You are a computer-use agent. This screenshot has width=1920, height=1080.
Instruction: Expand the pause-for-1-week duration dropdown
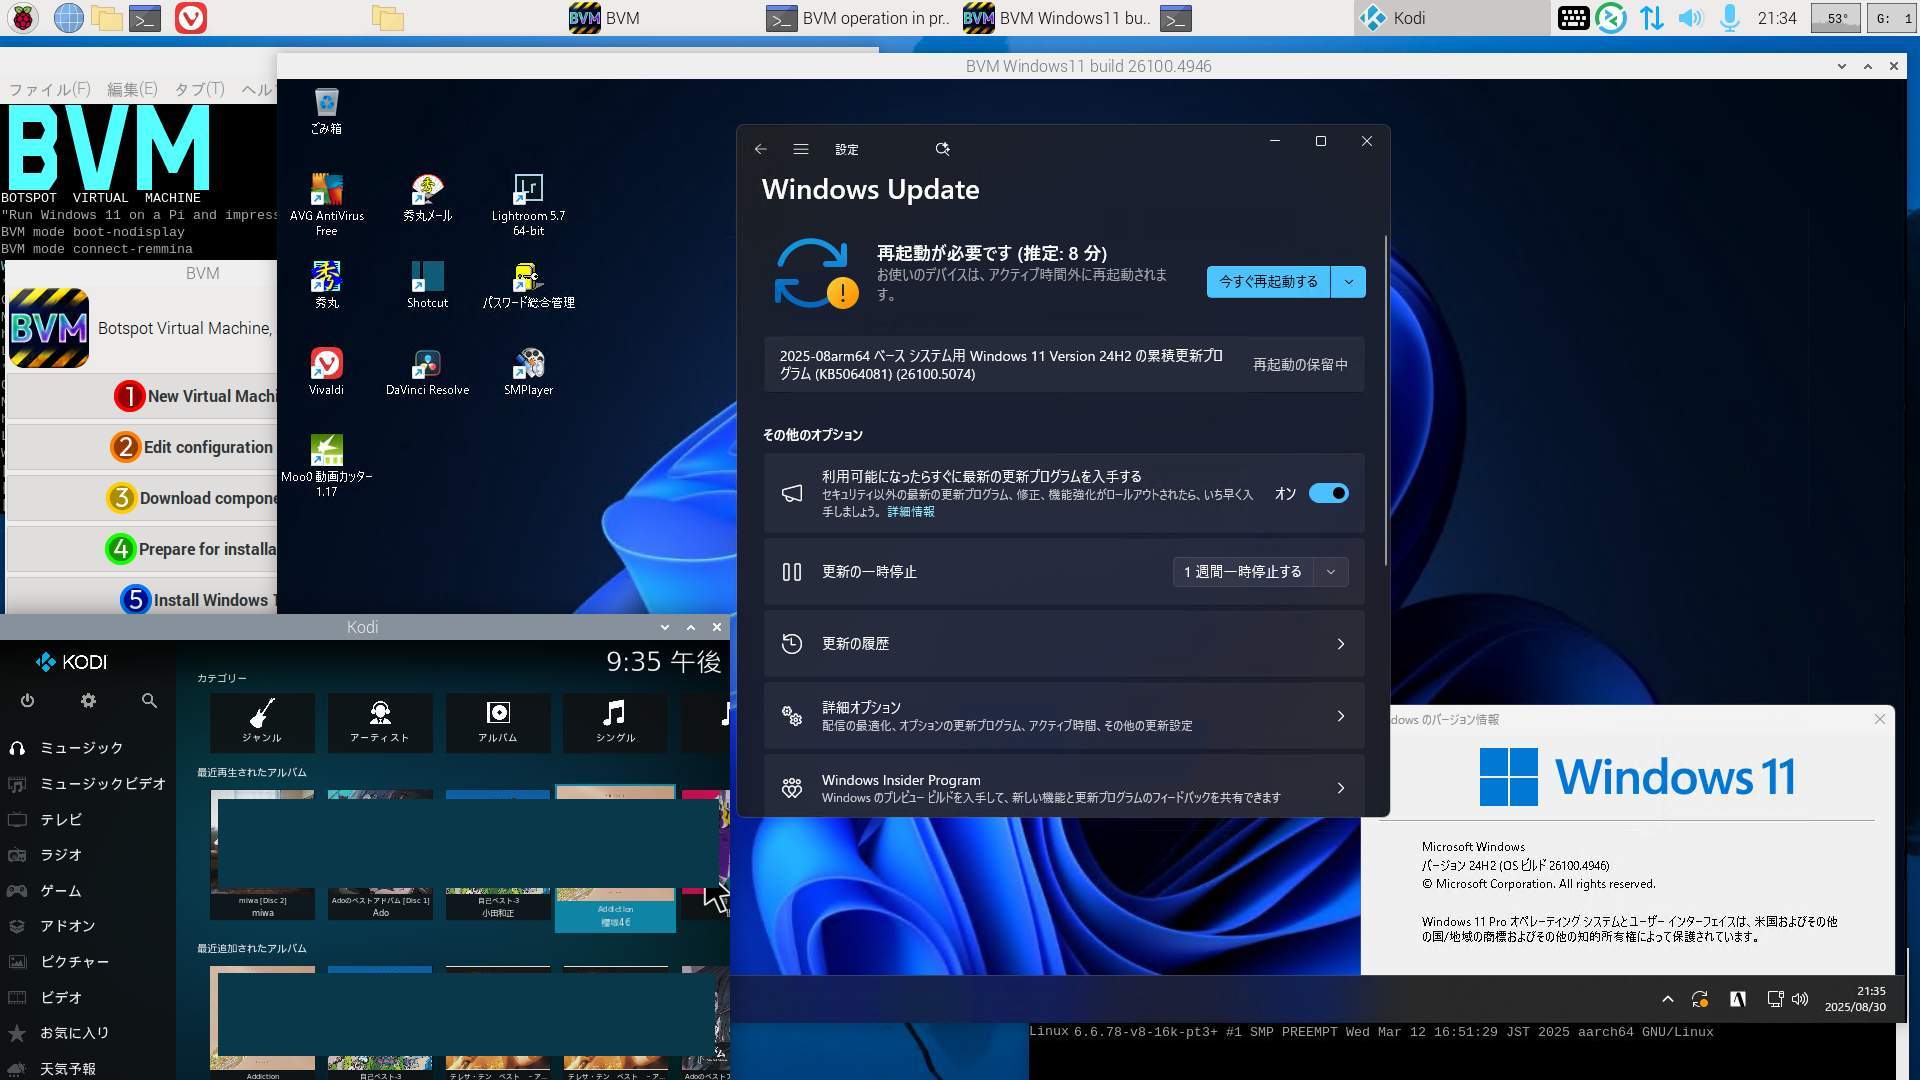[1330, 572]
